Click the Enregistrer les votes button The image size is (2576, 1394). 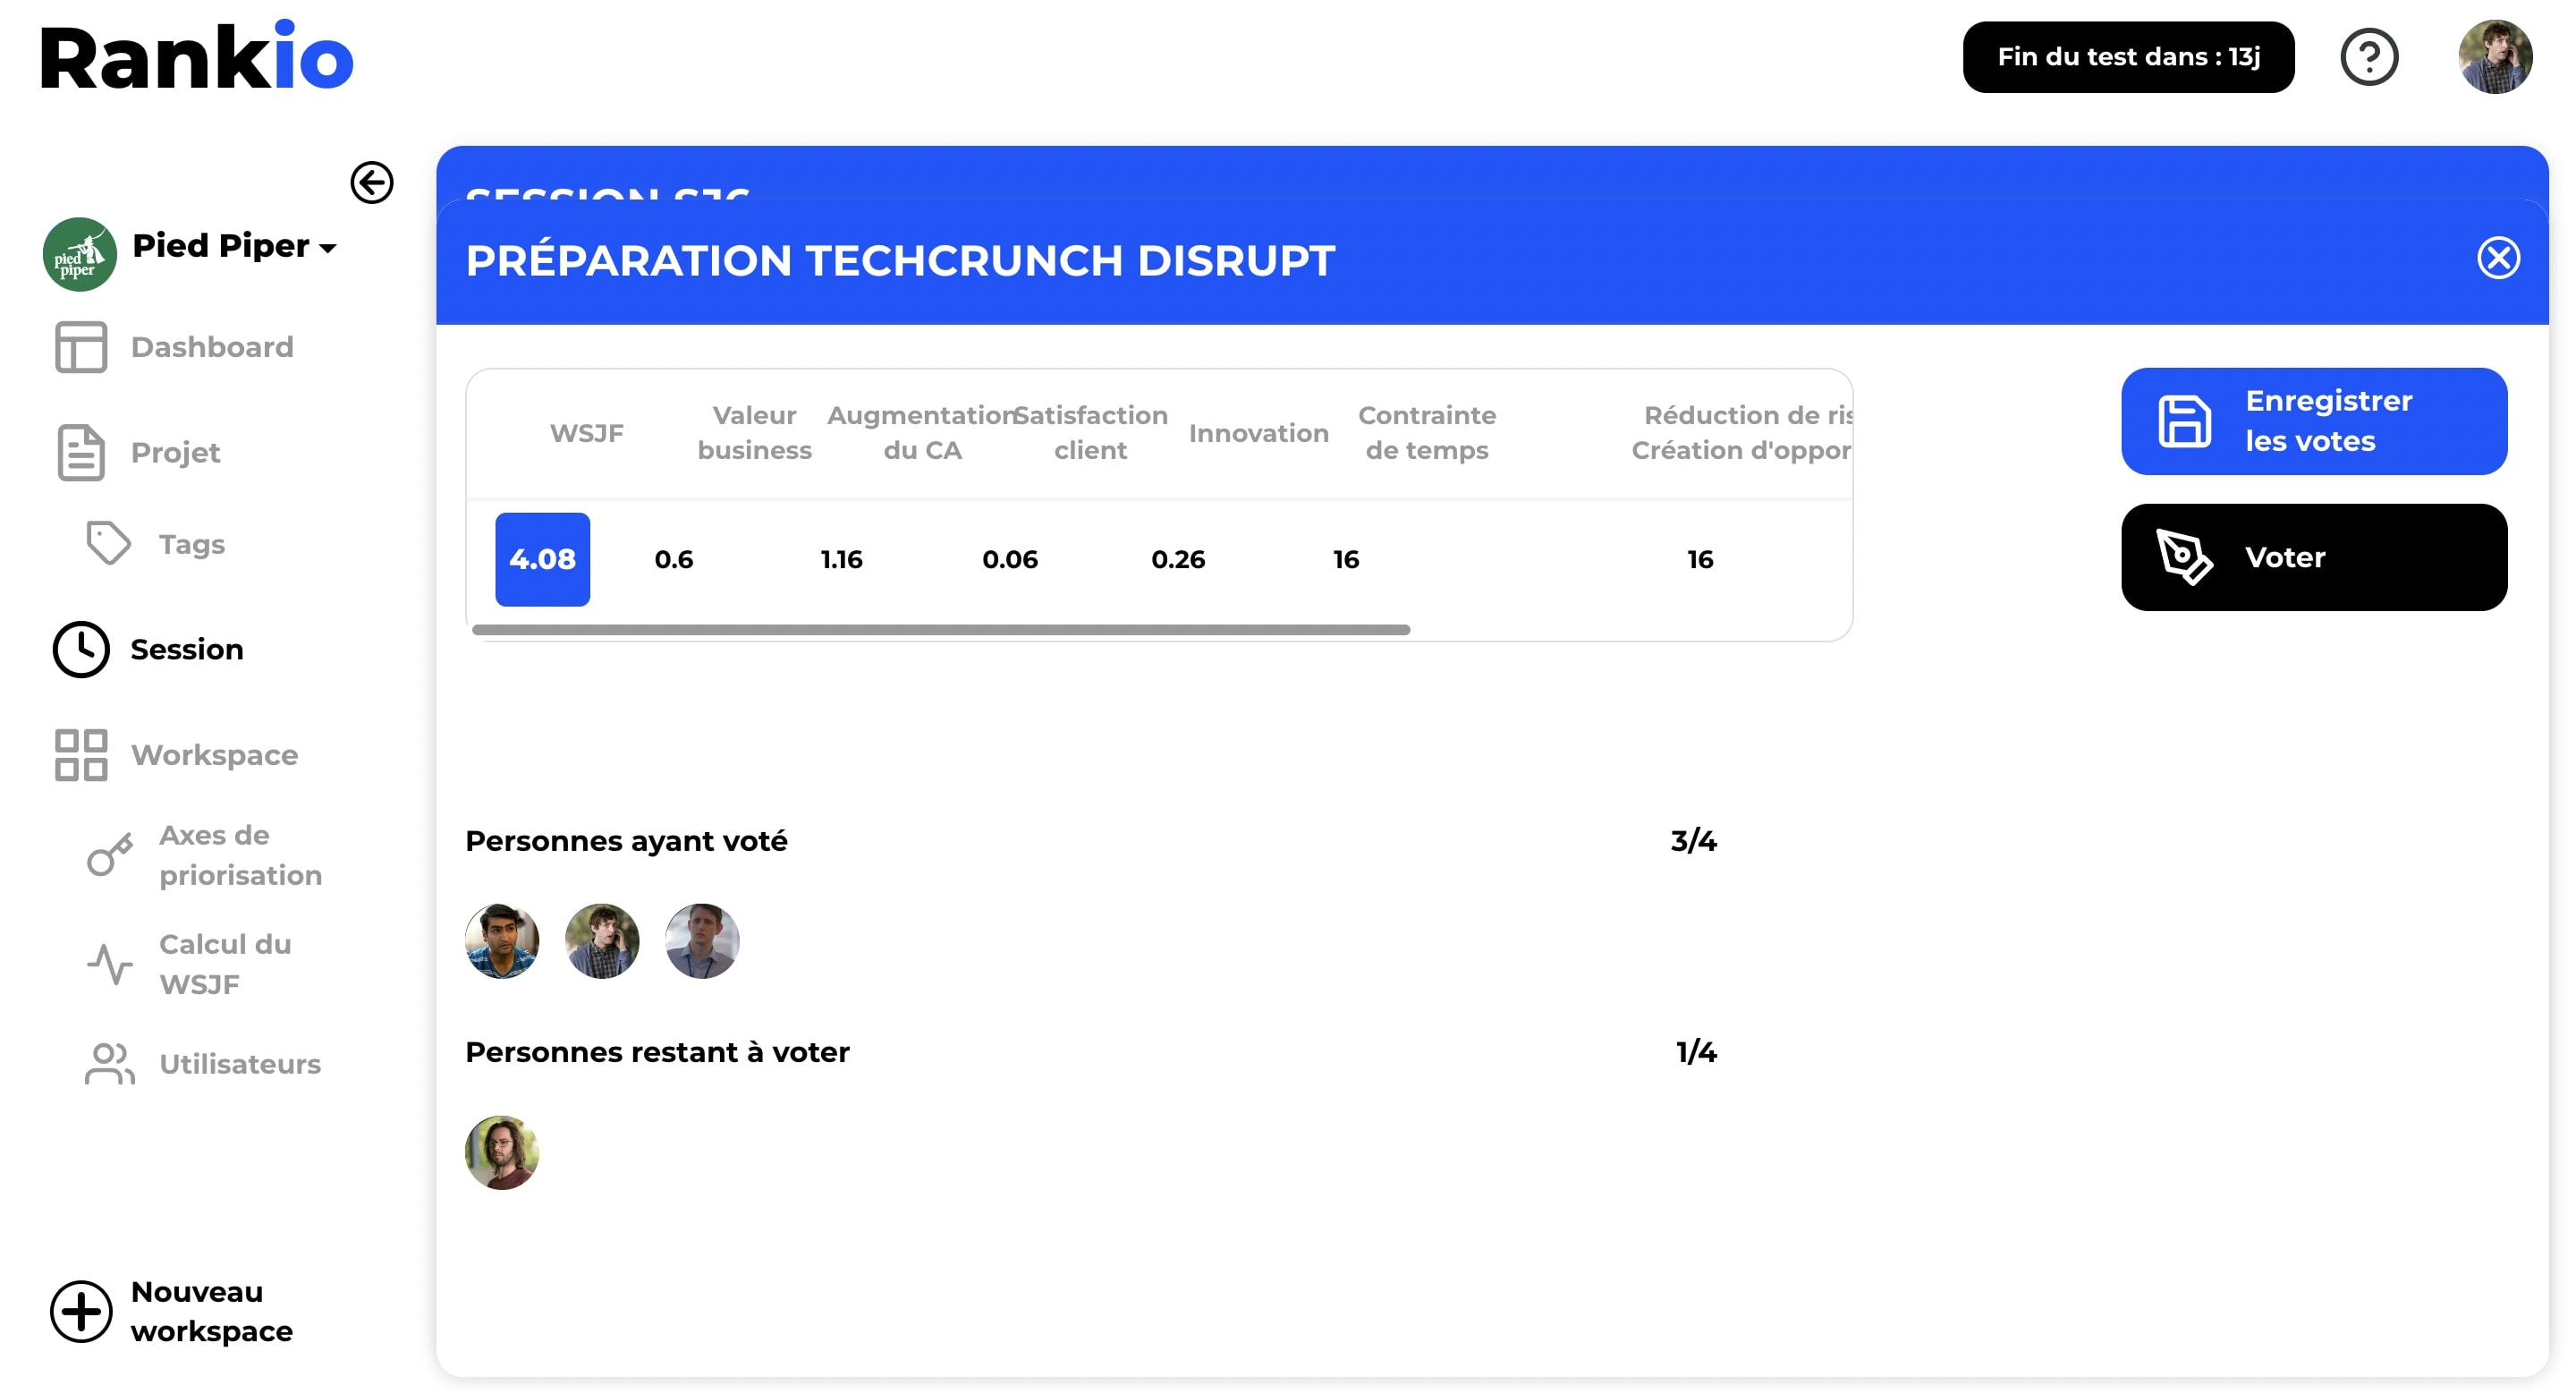(x=2313, y=421)
